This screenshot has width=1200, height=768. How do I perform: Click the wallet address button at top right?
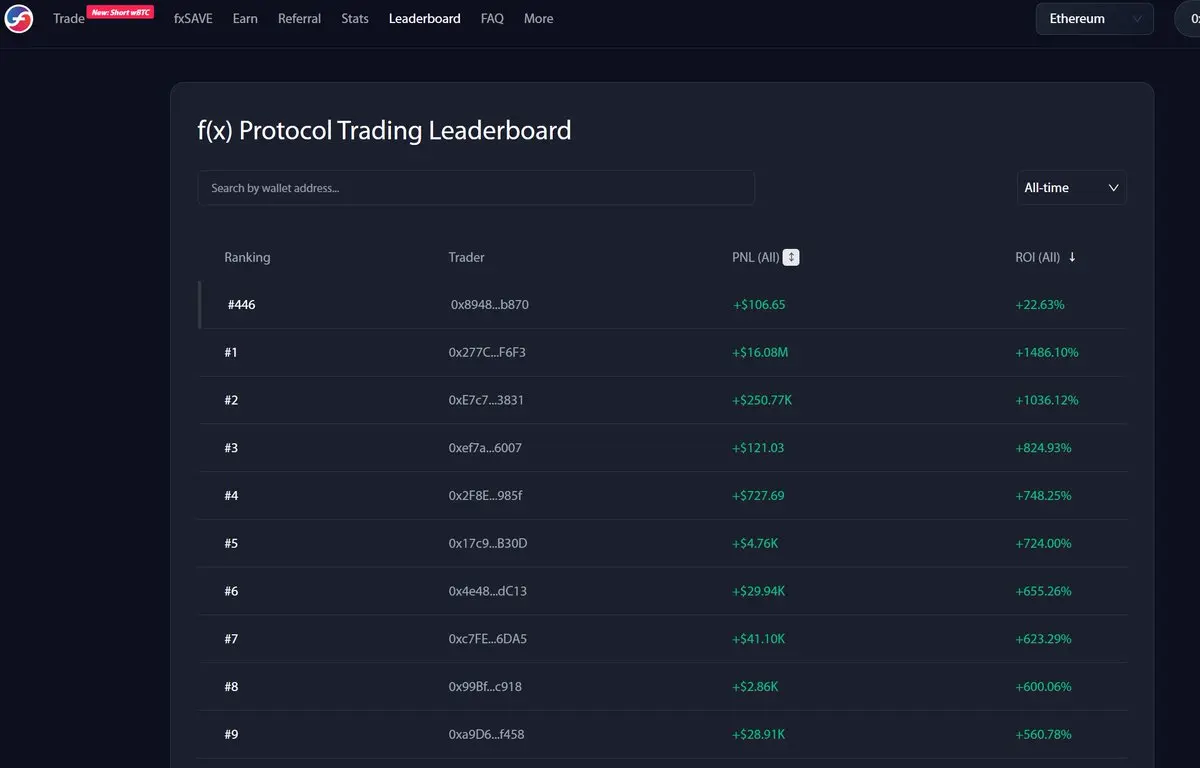[1187, 19]
